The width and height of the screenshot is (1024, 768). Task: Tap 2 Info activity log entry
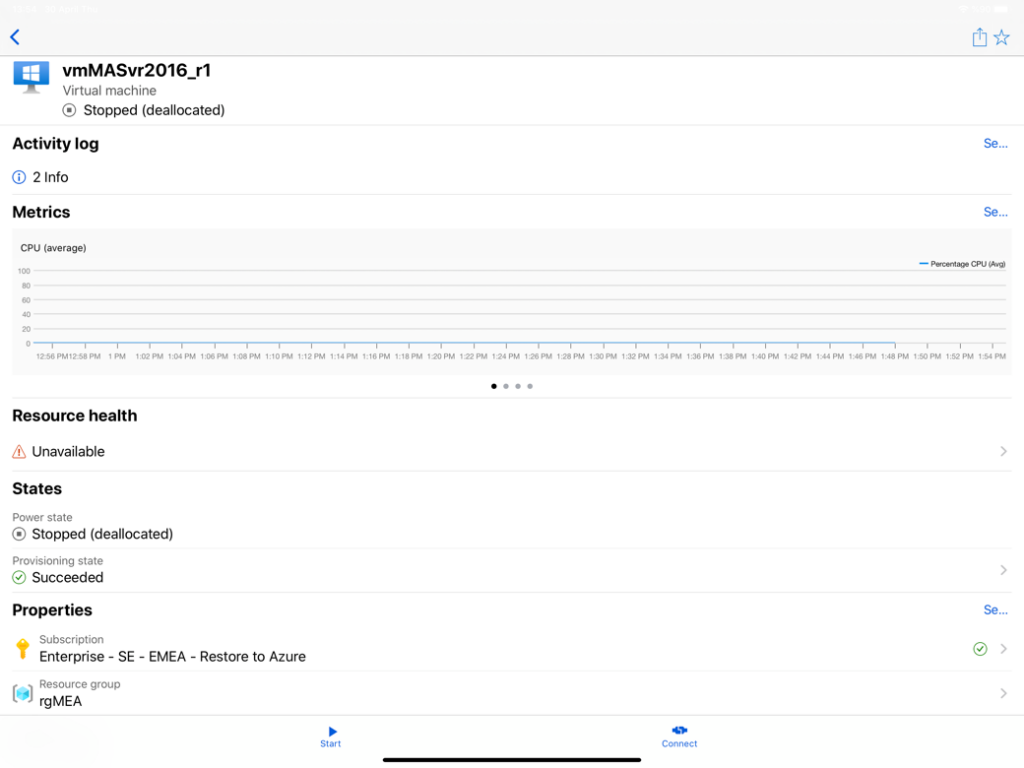[x=50, y=177]
